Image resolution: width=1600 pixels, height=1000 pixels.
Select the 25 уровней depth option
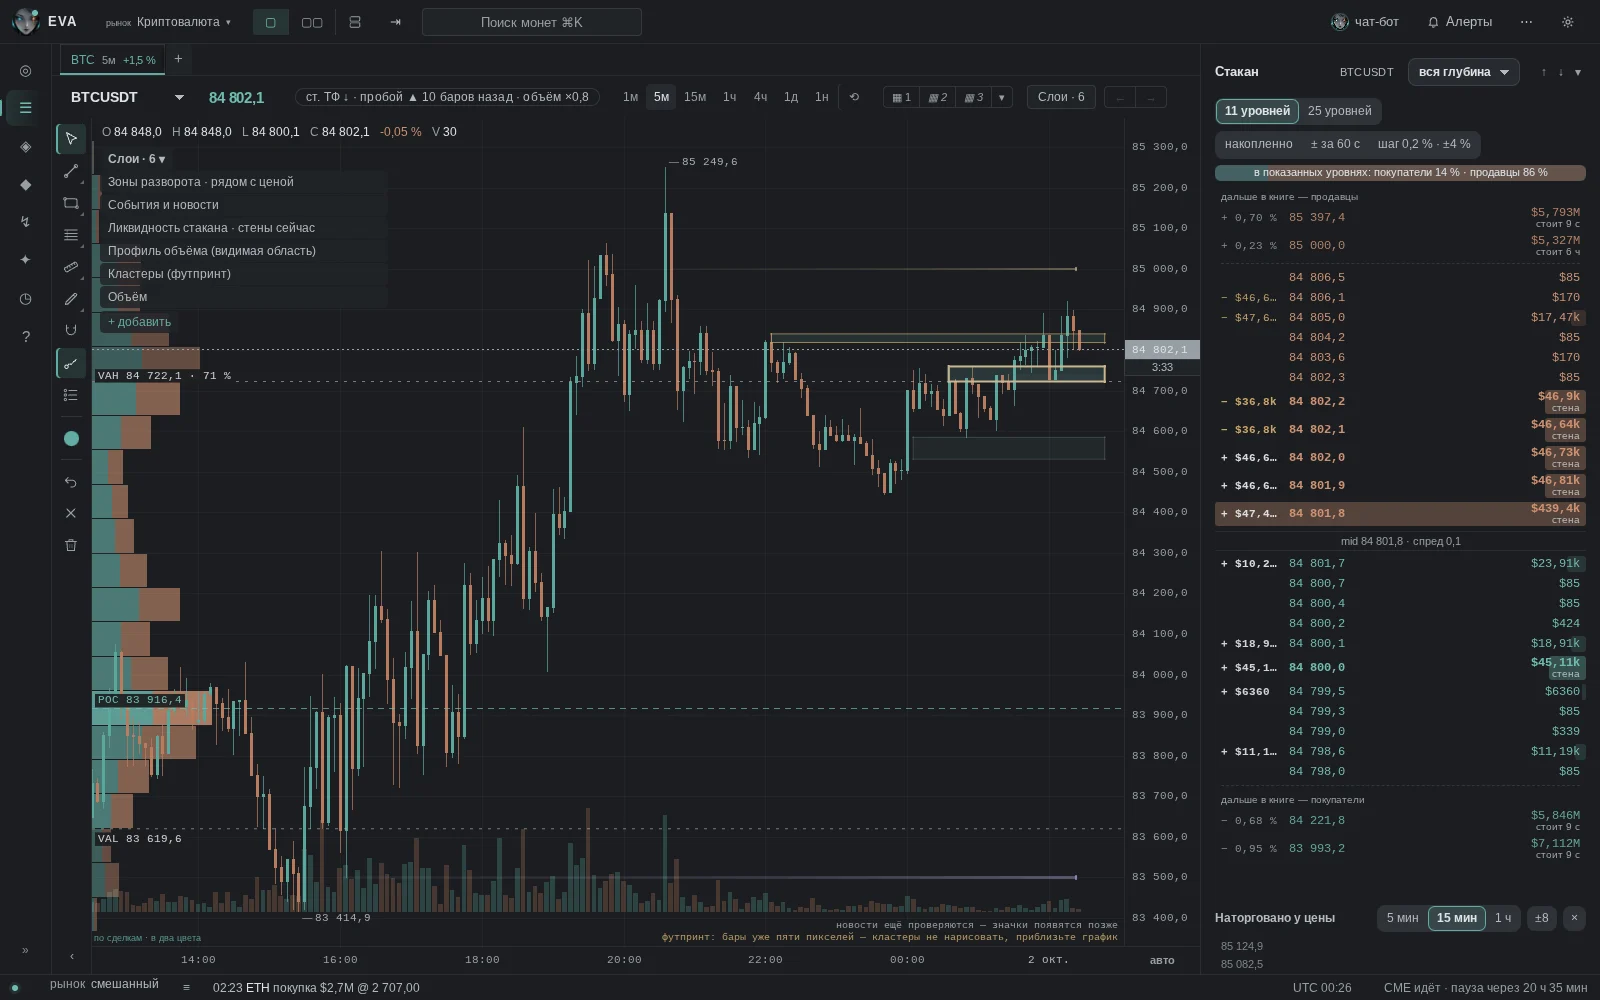coord(1340,111)
